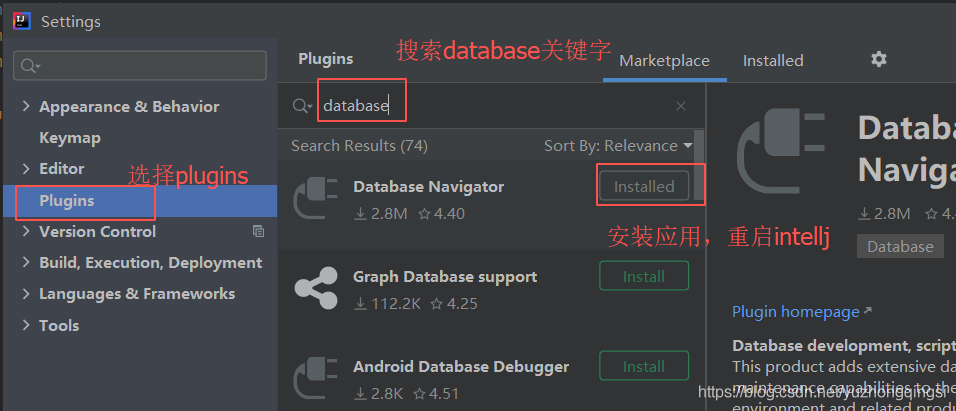Screen dimensions: 956x411
Task: Expand Build, Execution, Deployment node
Action: [x=27, y=263]
